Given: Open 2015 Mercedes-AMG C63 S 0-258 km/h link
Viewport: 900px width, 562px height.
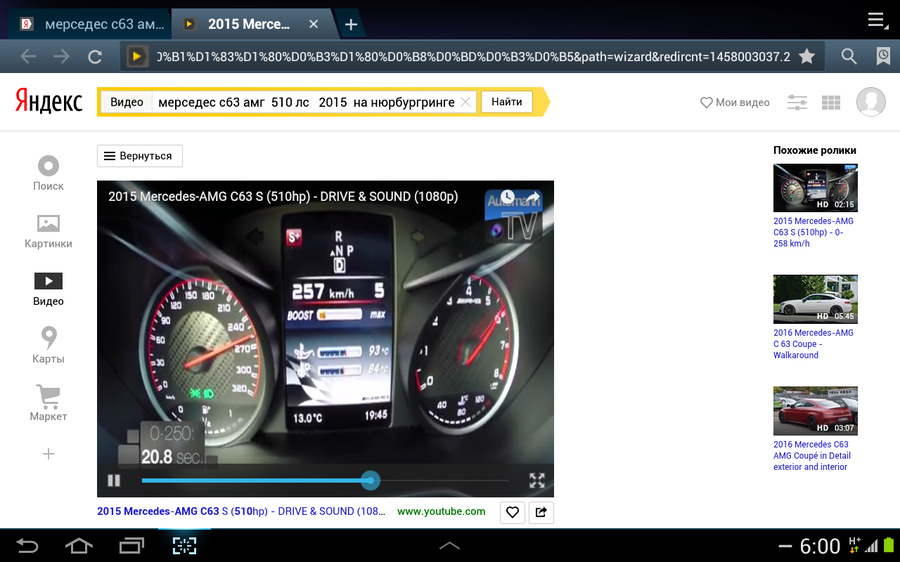Looking at the screenshot, I should (x=813, y=232).
